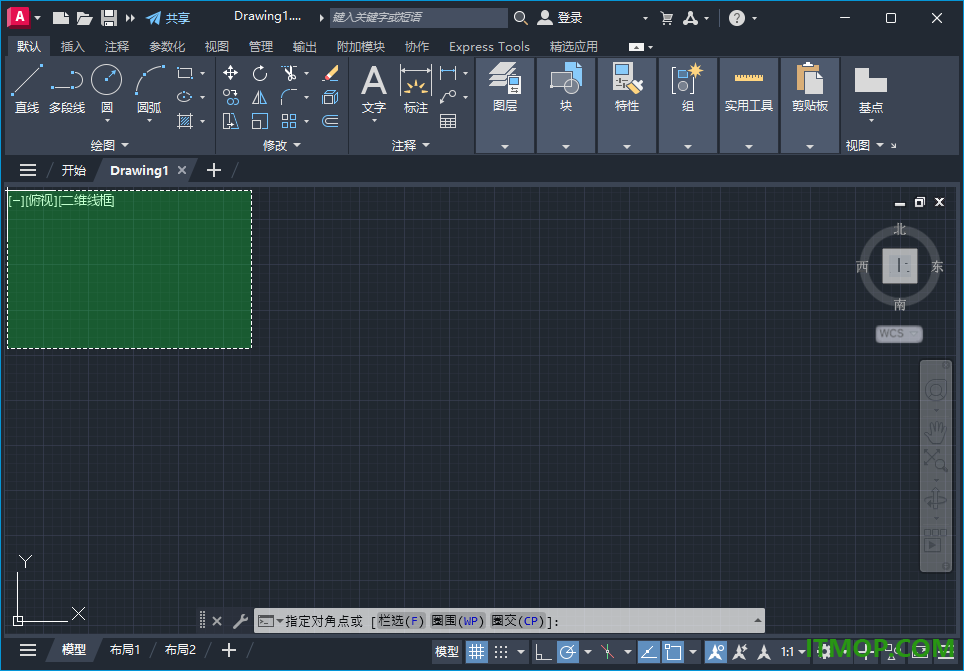Select the Polyline (多段线) tool
Viewport: 964px width, 671px height.
point(67,89)
